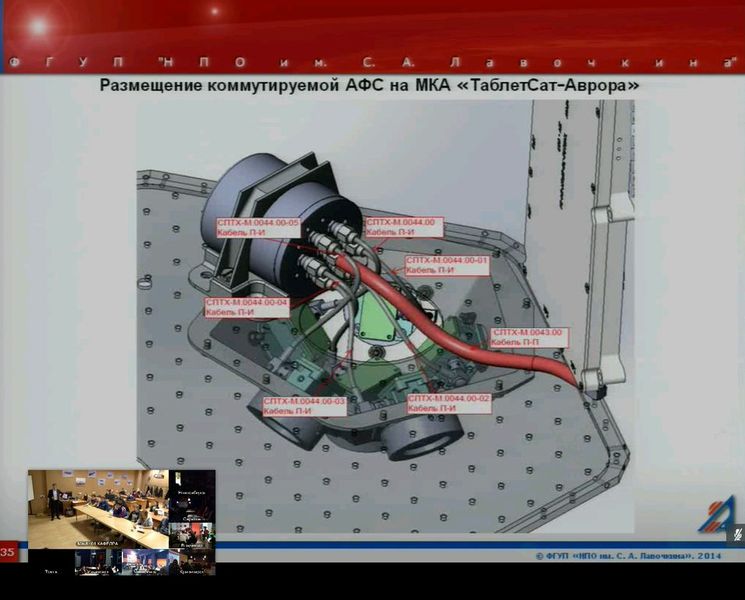The image size is (745, 600).
Task: Click the ФГУП НПО им. Лавочкина header text
Action: [372, 61]
